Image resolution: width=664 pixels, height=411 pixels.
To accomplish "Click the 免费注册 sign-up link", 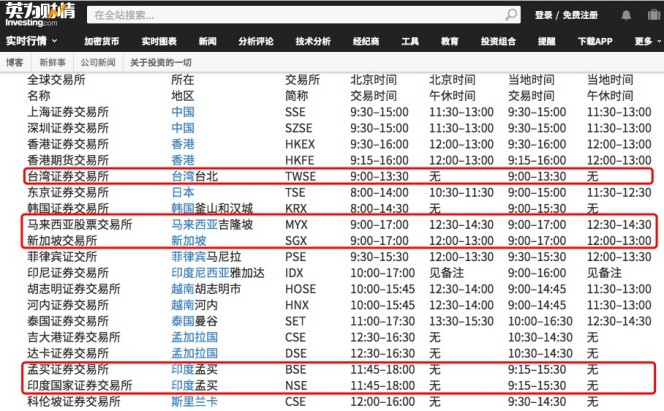I will [580, 15].
